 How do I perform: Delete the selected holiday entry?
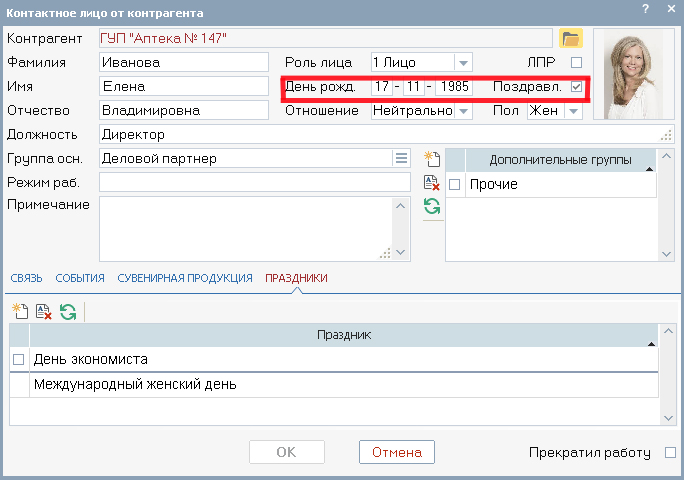click(44, 312)
